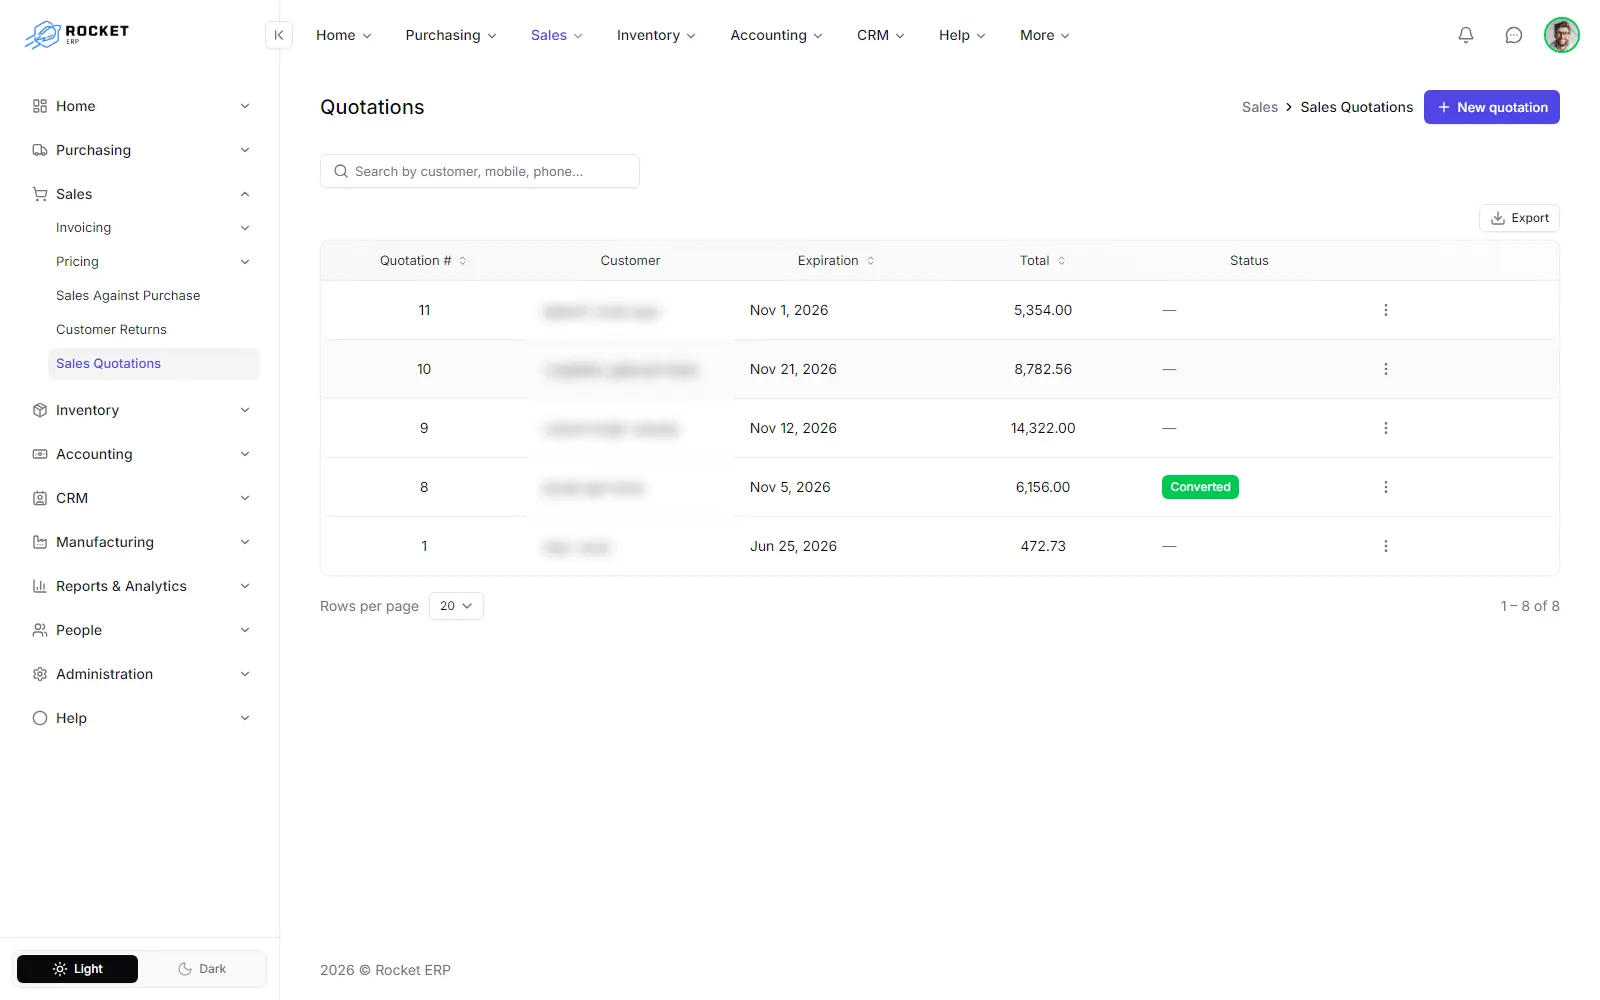The width and height of the screenshot is (1600, 1000).
Task: Open the three-dot menu for quotation 1
Action: [1386, 546]
